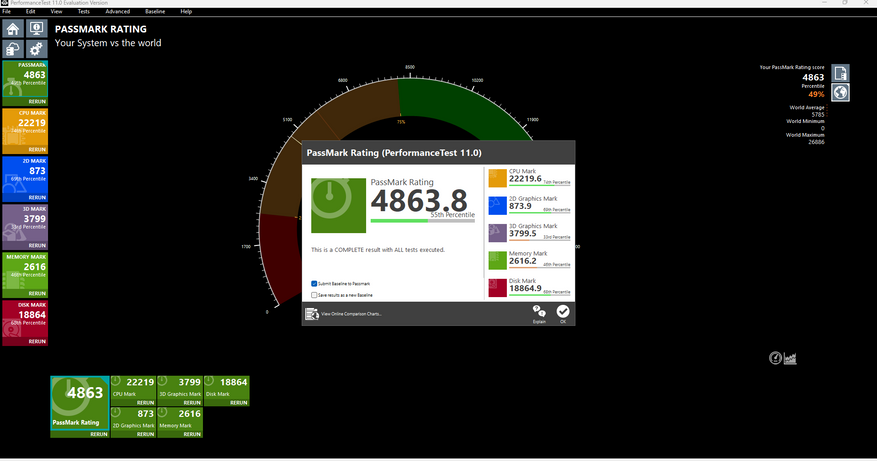Image resolution: width=877 pixels, height=461 pixels.
Task: Select the MEMORY MARK 2616 sidebar tile
Action: coord(25,271)
